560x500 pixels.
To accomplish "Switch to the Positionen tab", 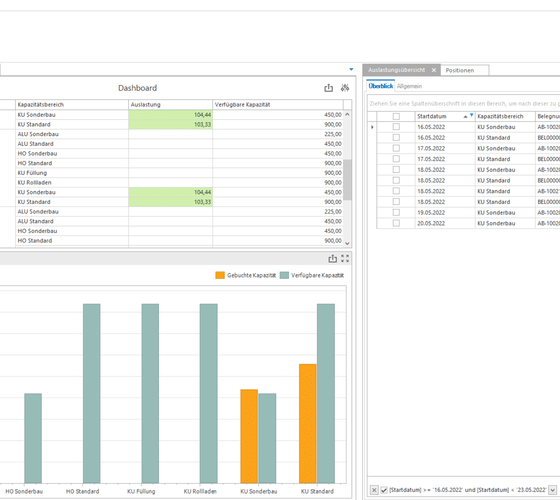I will point(460,70).
